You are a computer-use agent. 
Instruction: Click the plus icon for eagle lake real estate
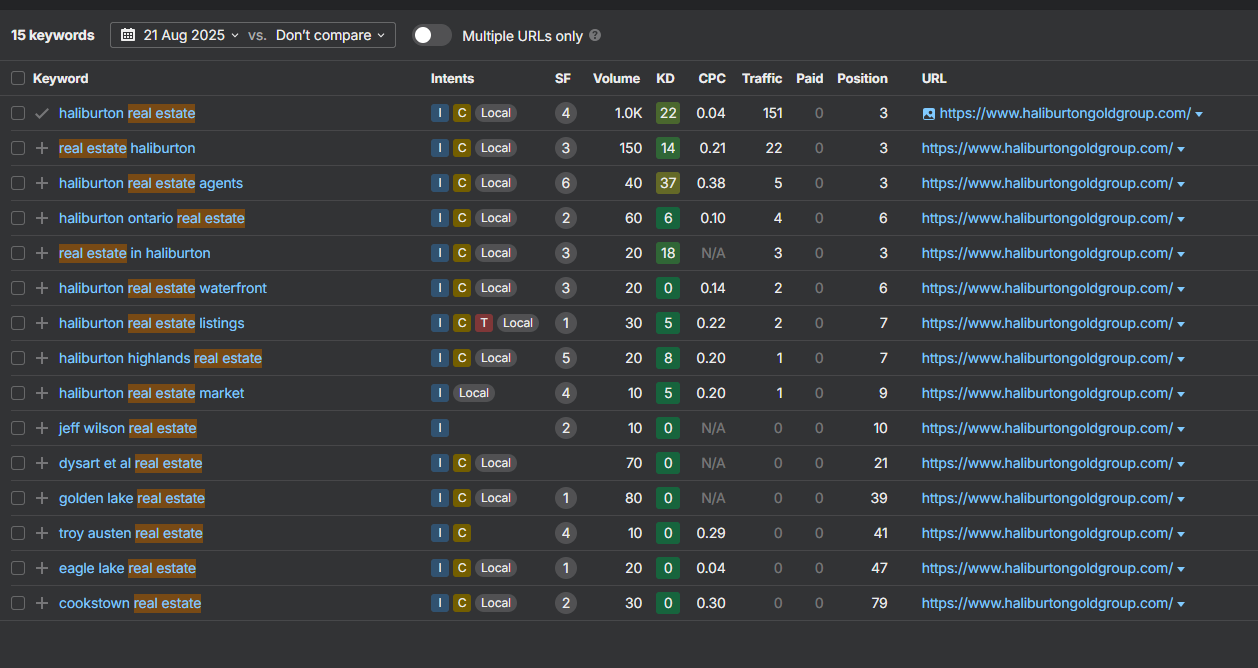point(41,568)
